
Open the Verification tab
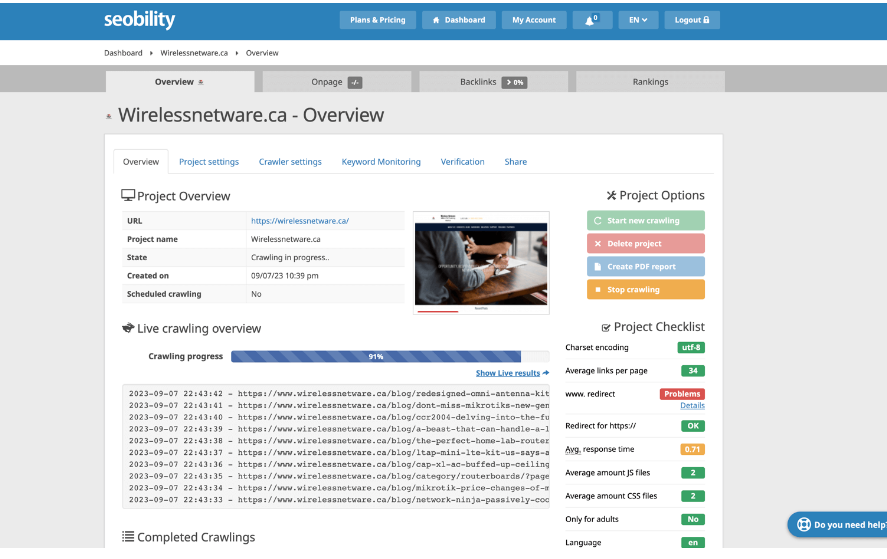click(x=462, y=162)
